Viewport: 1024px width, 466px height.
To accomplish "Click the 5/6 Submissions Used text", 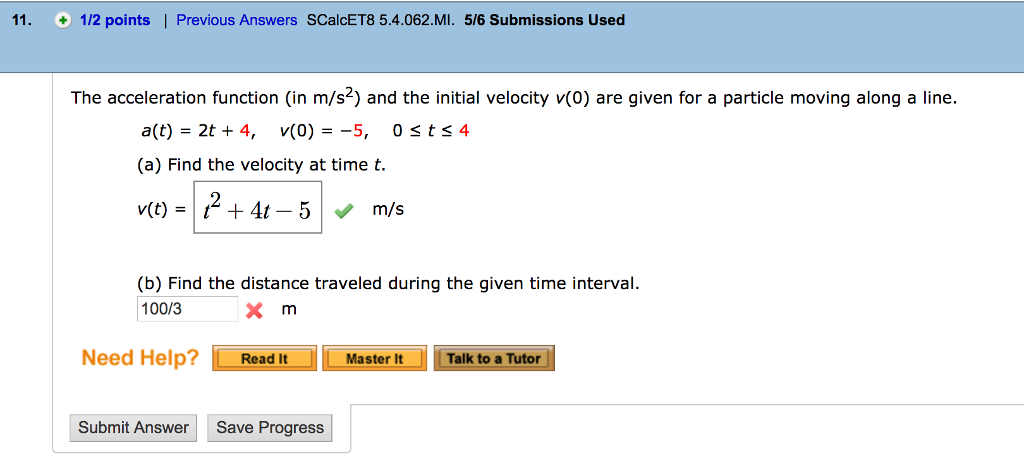I will [x=545, y=20].
